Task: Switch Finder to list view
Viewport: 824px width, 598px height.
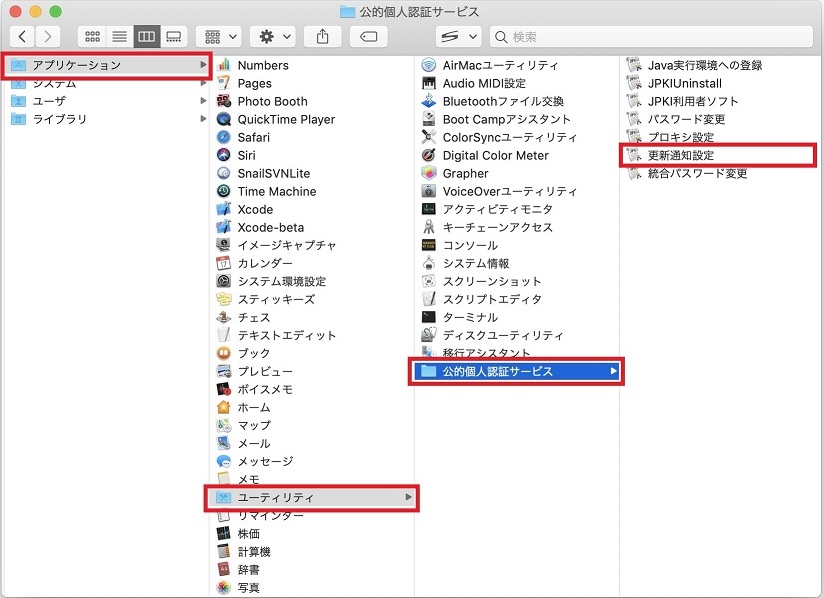Action: pos(120,37)
